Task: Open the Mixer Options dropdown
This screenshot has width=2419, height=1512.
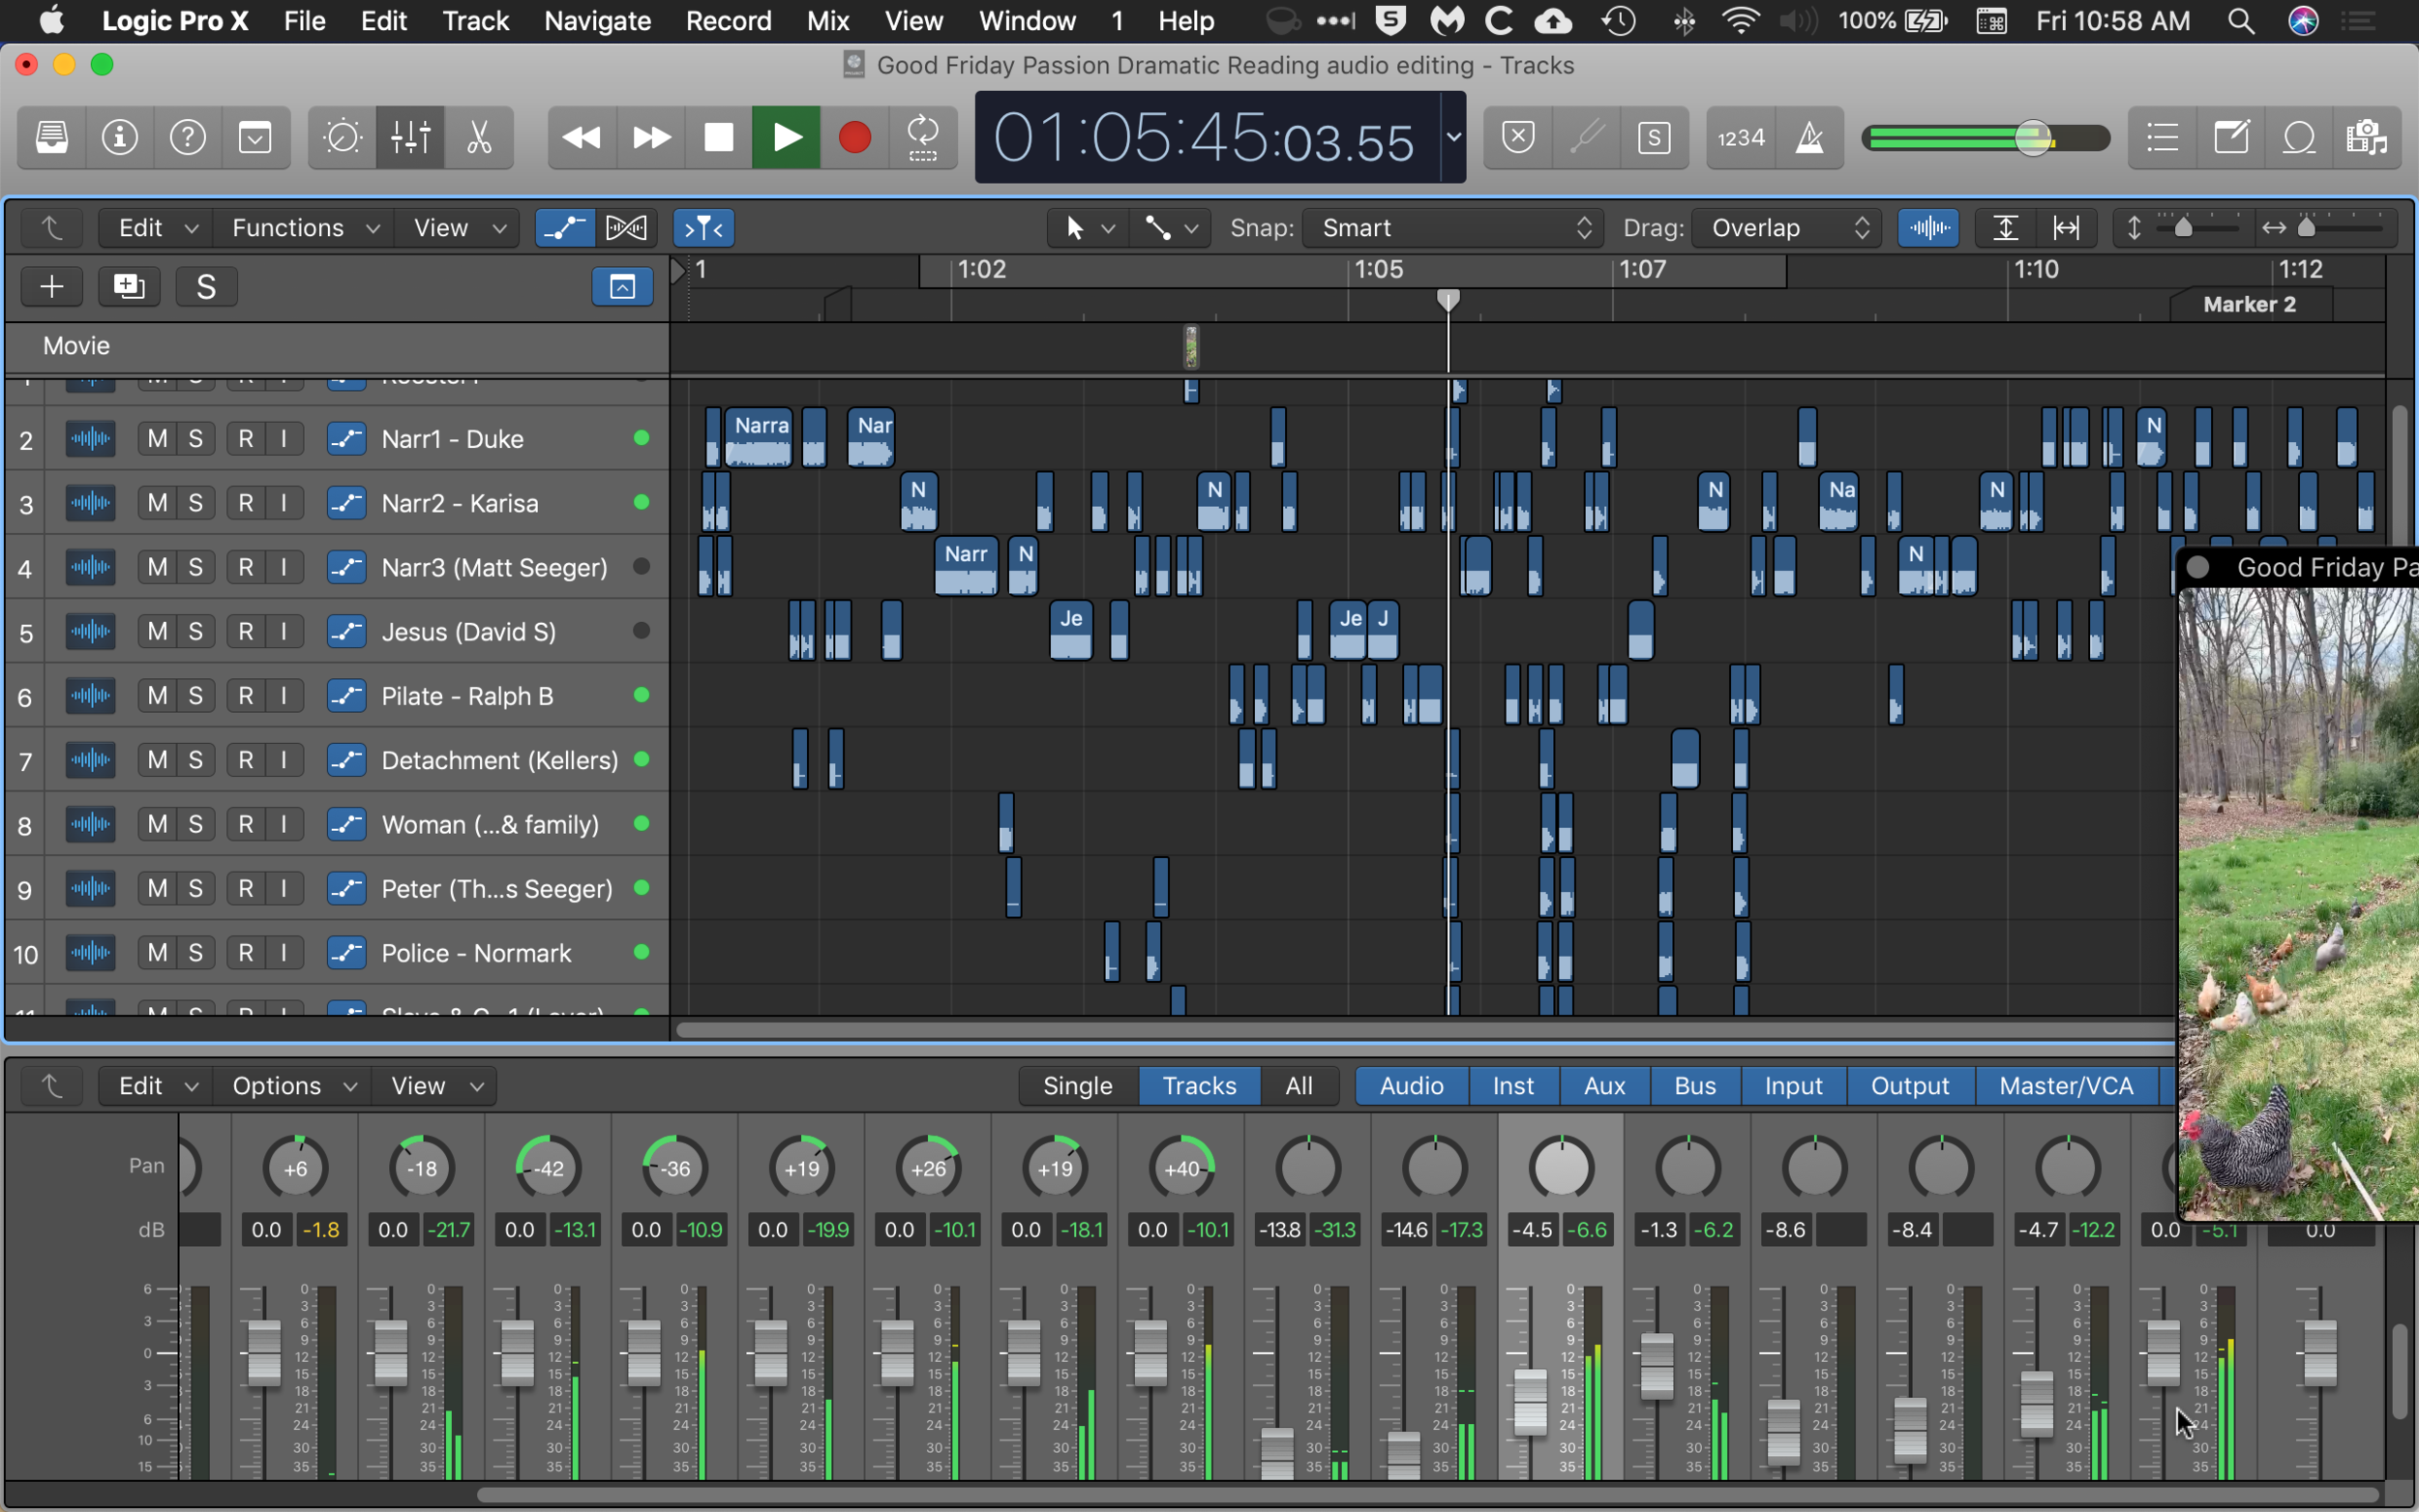Action: coord(293,1086)
